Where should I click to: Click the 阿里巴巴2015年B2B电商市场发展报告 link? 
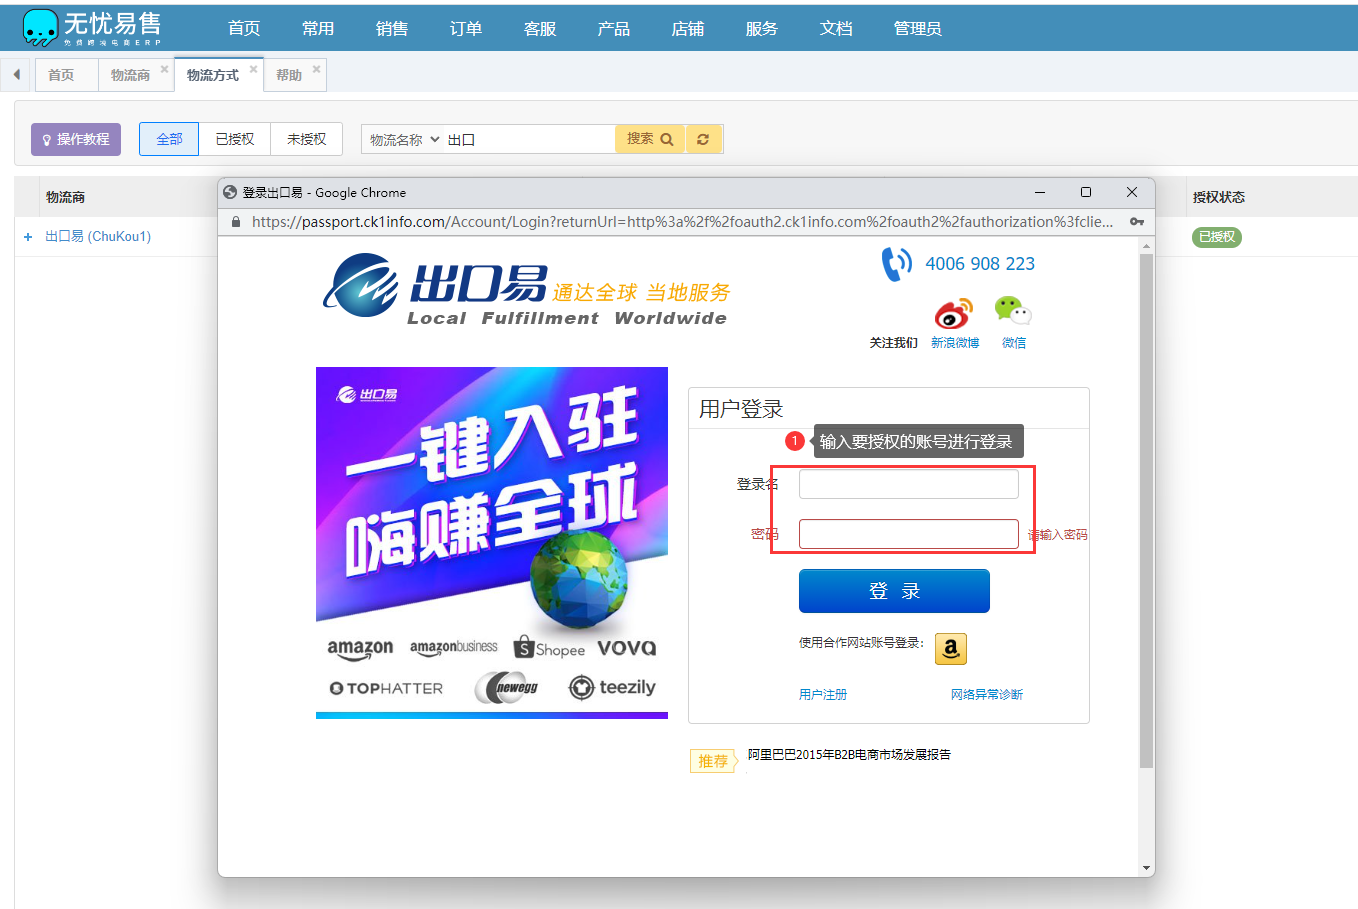pyautogui.click(x=849, y=755)
